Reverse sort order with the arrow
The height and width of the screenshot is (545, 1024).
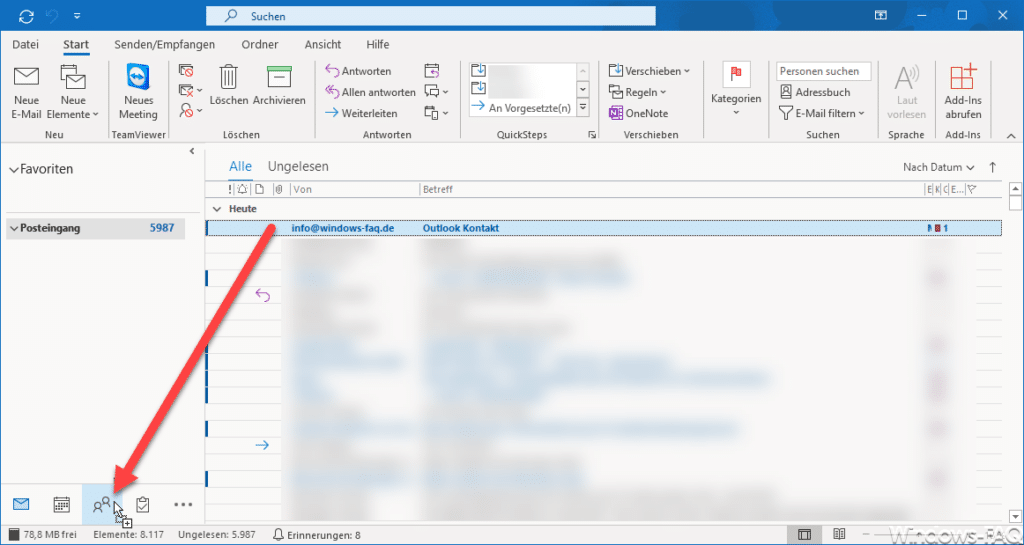click(993, 167)
